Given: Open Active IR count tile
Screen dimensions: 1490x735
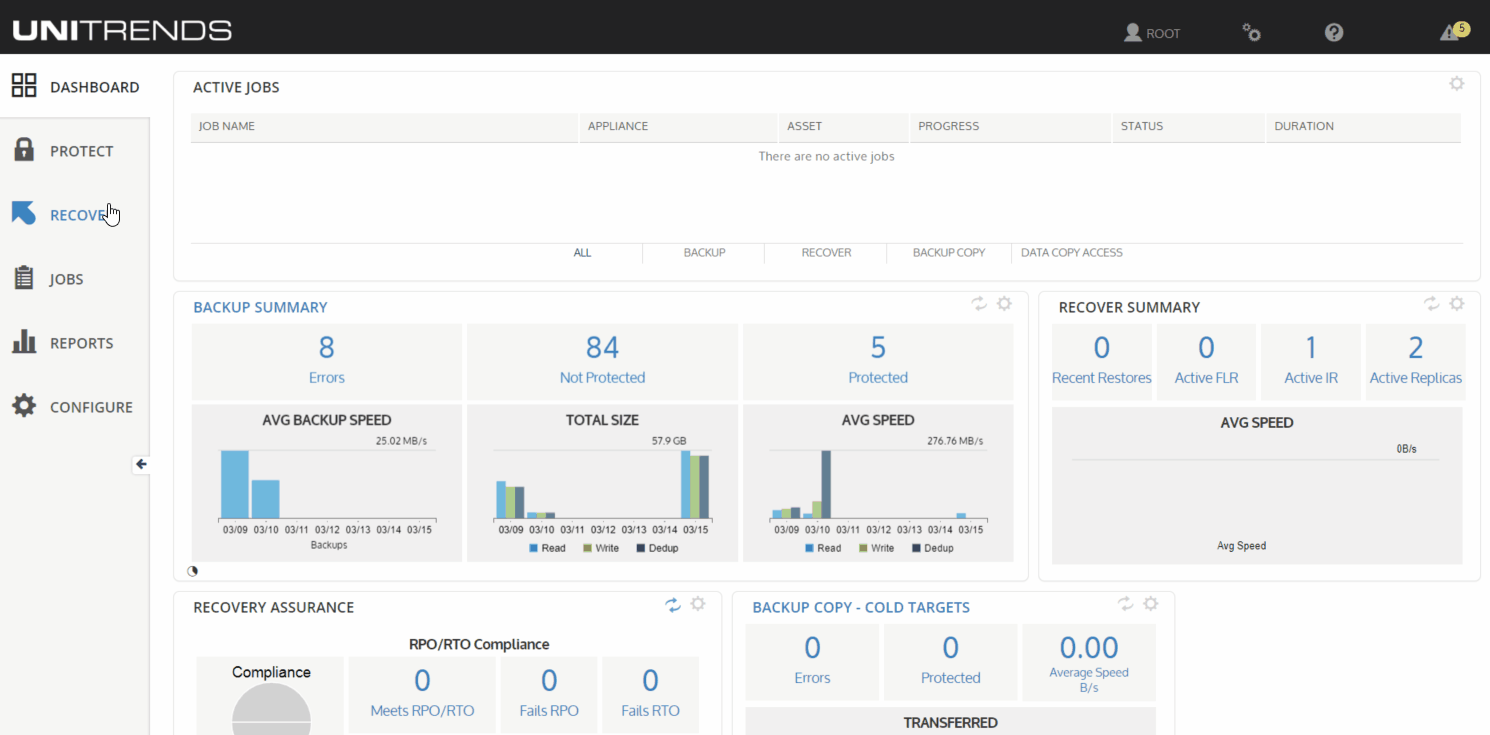Looking at the screenshot, I should [1311, 361].
